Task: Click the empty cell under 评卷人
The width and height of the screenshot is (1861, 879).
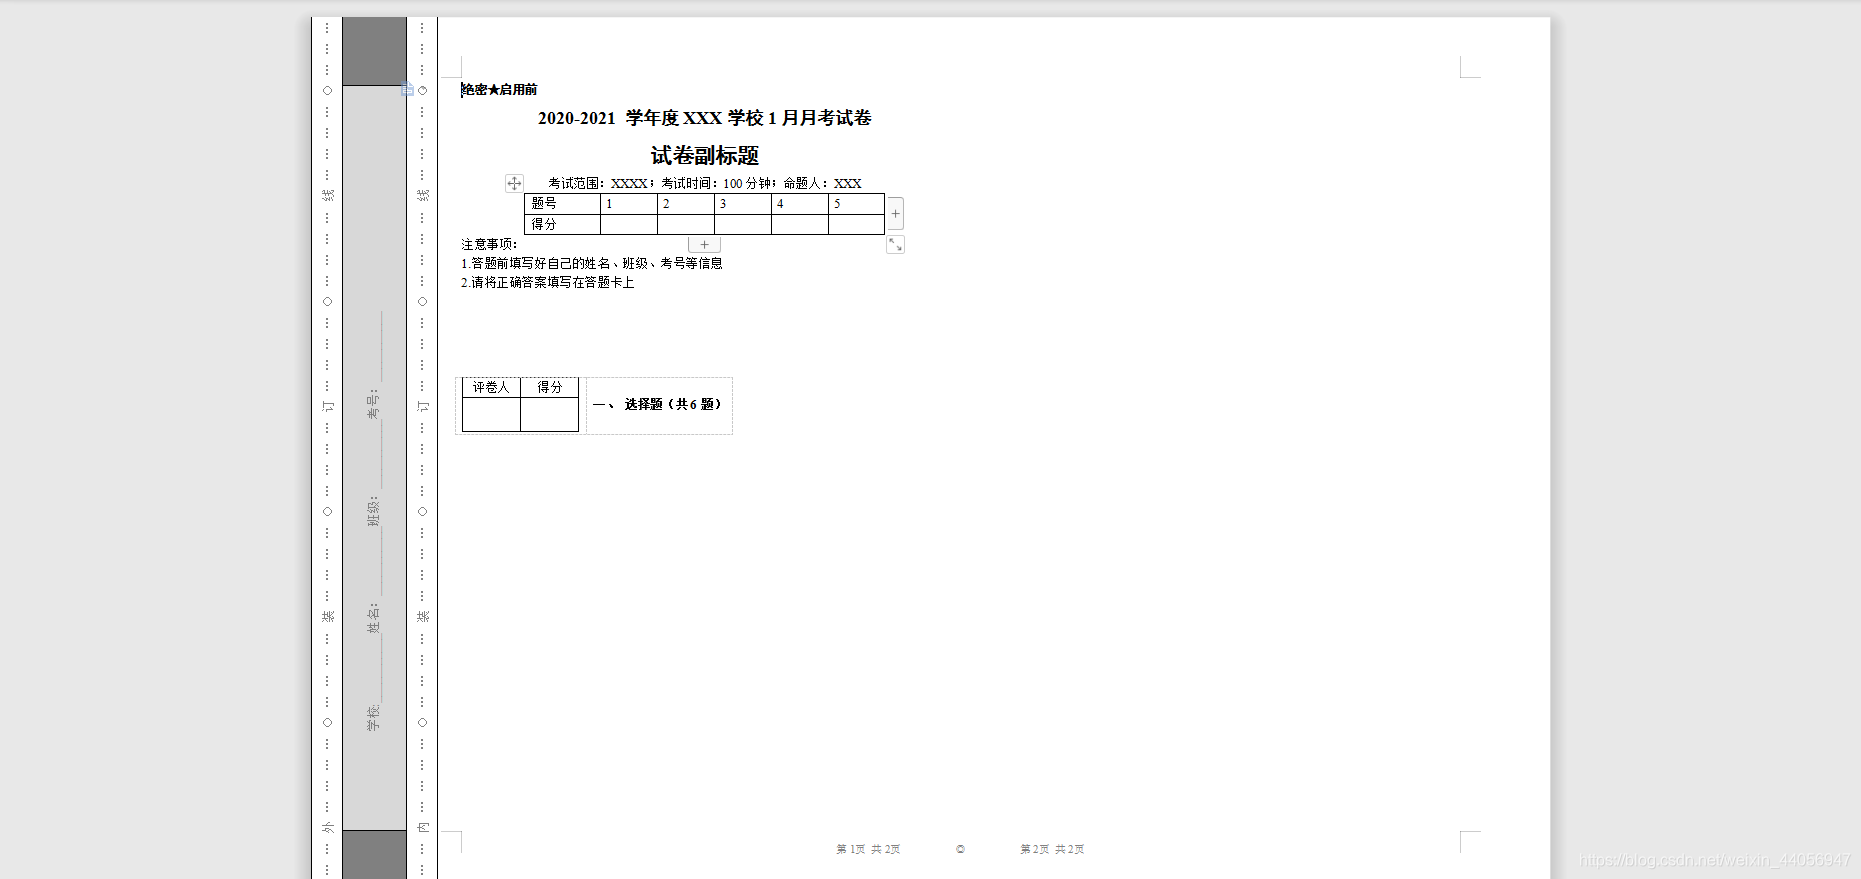Action: click(491, 414)
